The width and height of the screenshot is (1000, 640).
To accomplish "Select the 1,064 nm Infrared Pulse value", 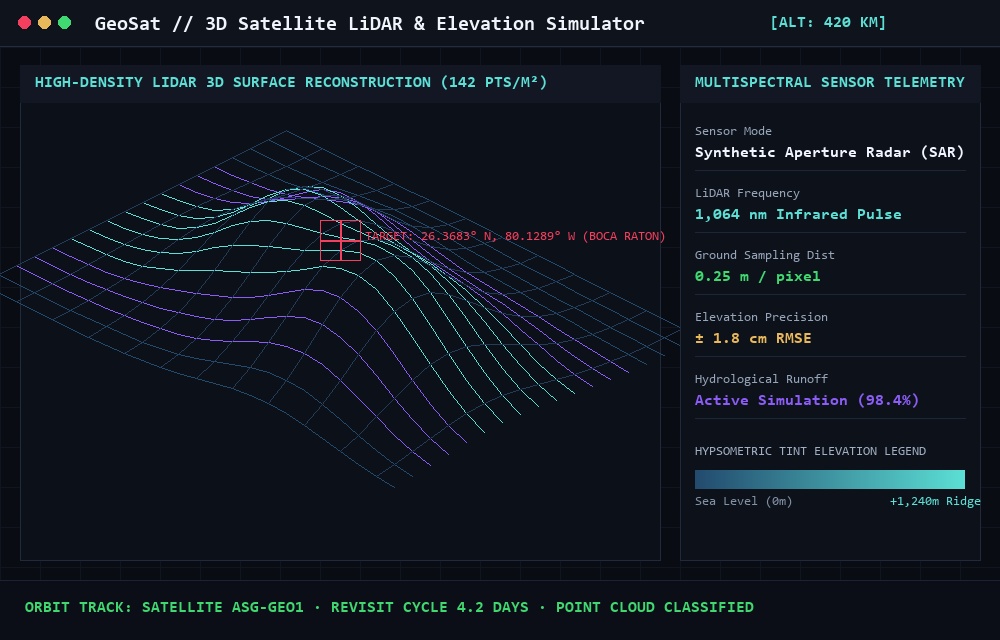I will tap(798, 214).
